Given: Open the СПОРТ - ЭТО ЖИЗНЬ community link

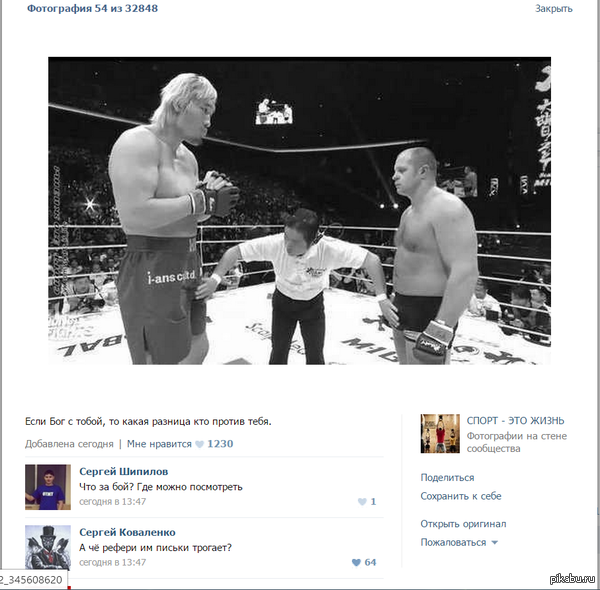Looking at the screenshot, I should click(x=515, y=420).
